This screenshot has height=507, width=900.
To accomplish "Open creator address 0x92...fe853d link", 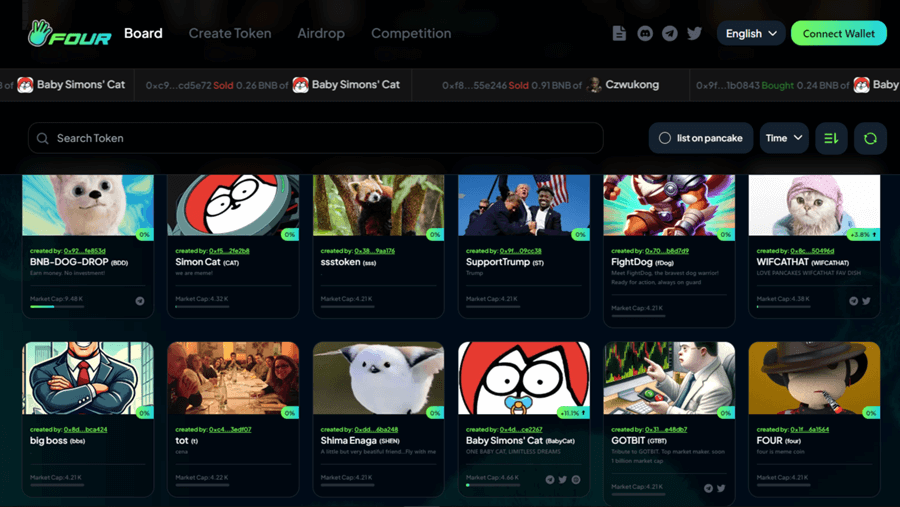I will coord(84,251).
